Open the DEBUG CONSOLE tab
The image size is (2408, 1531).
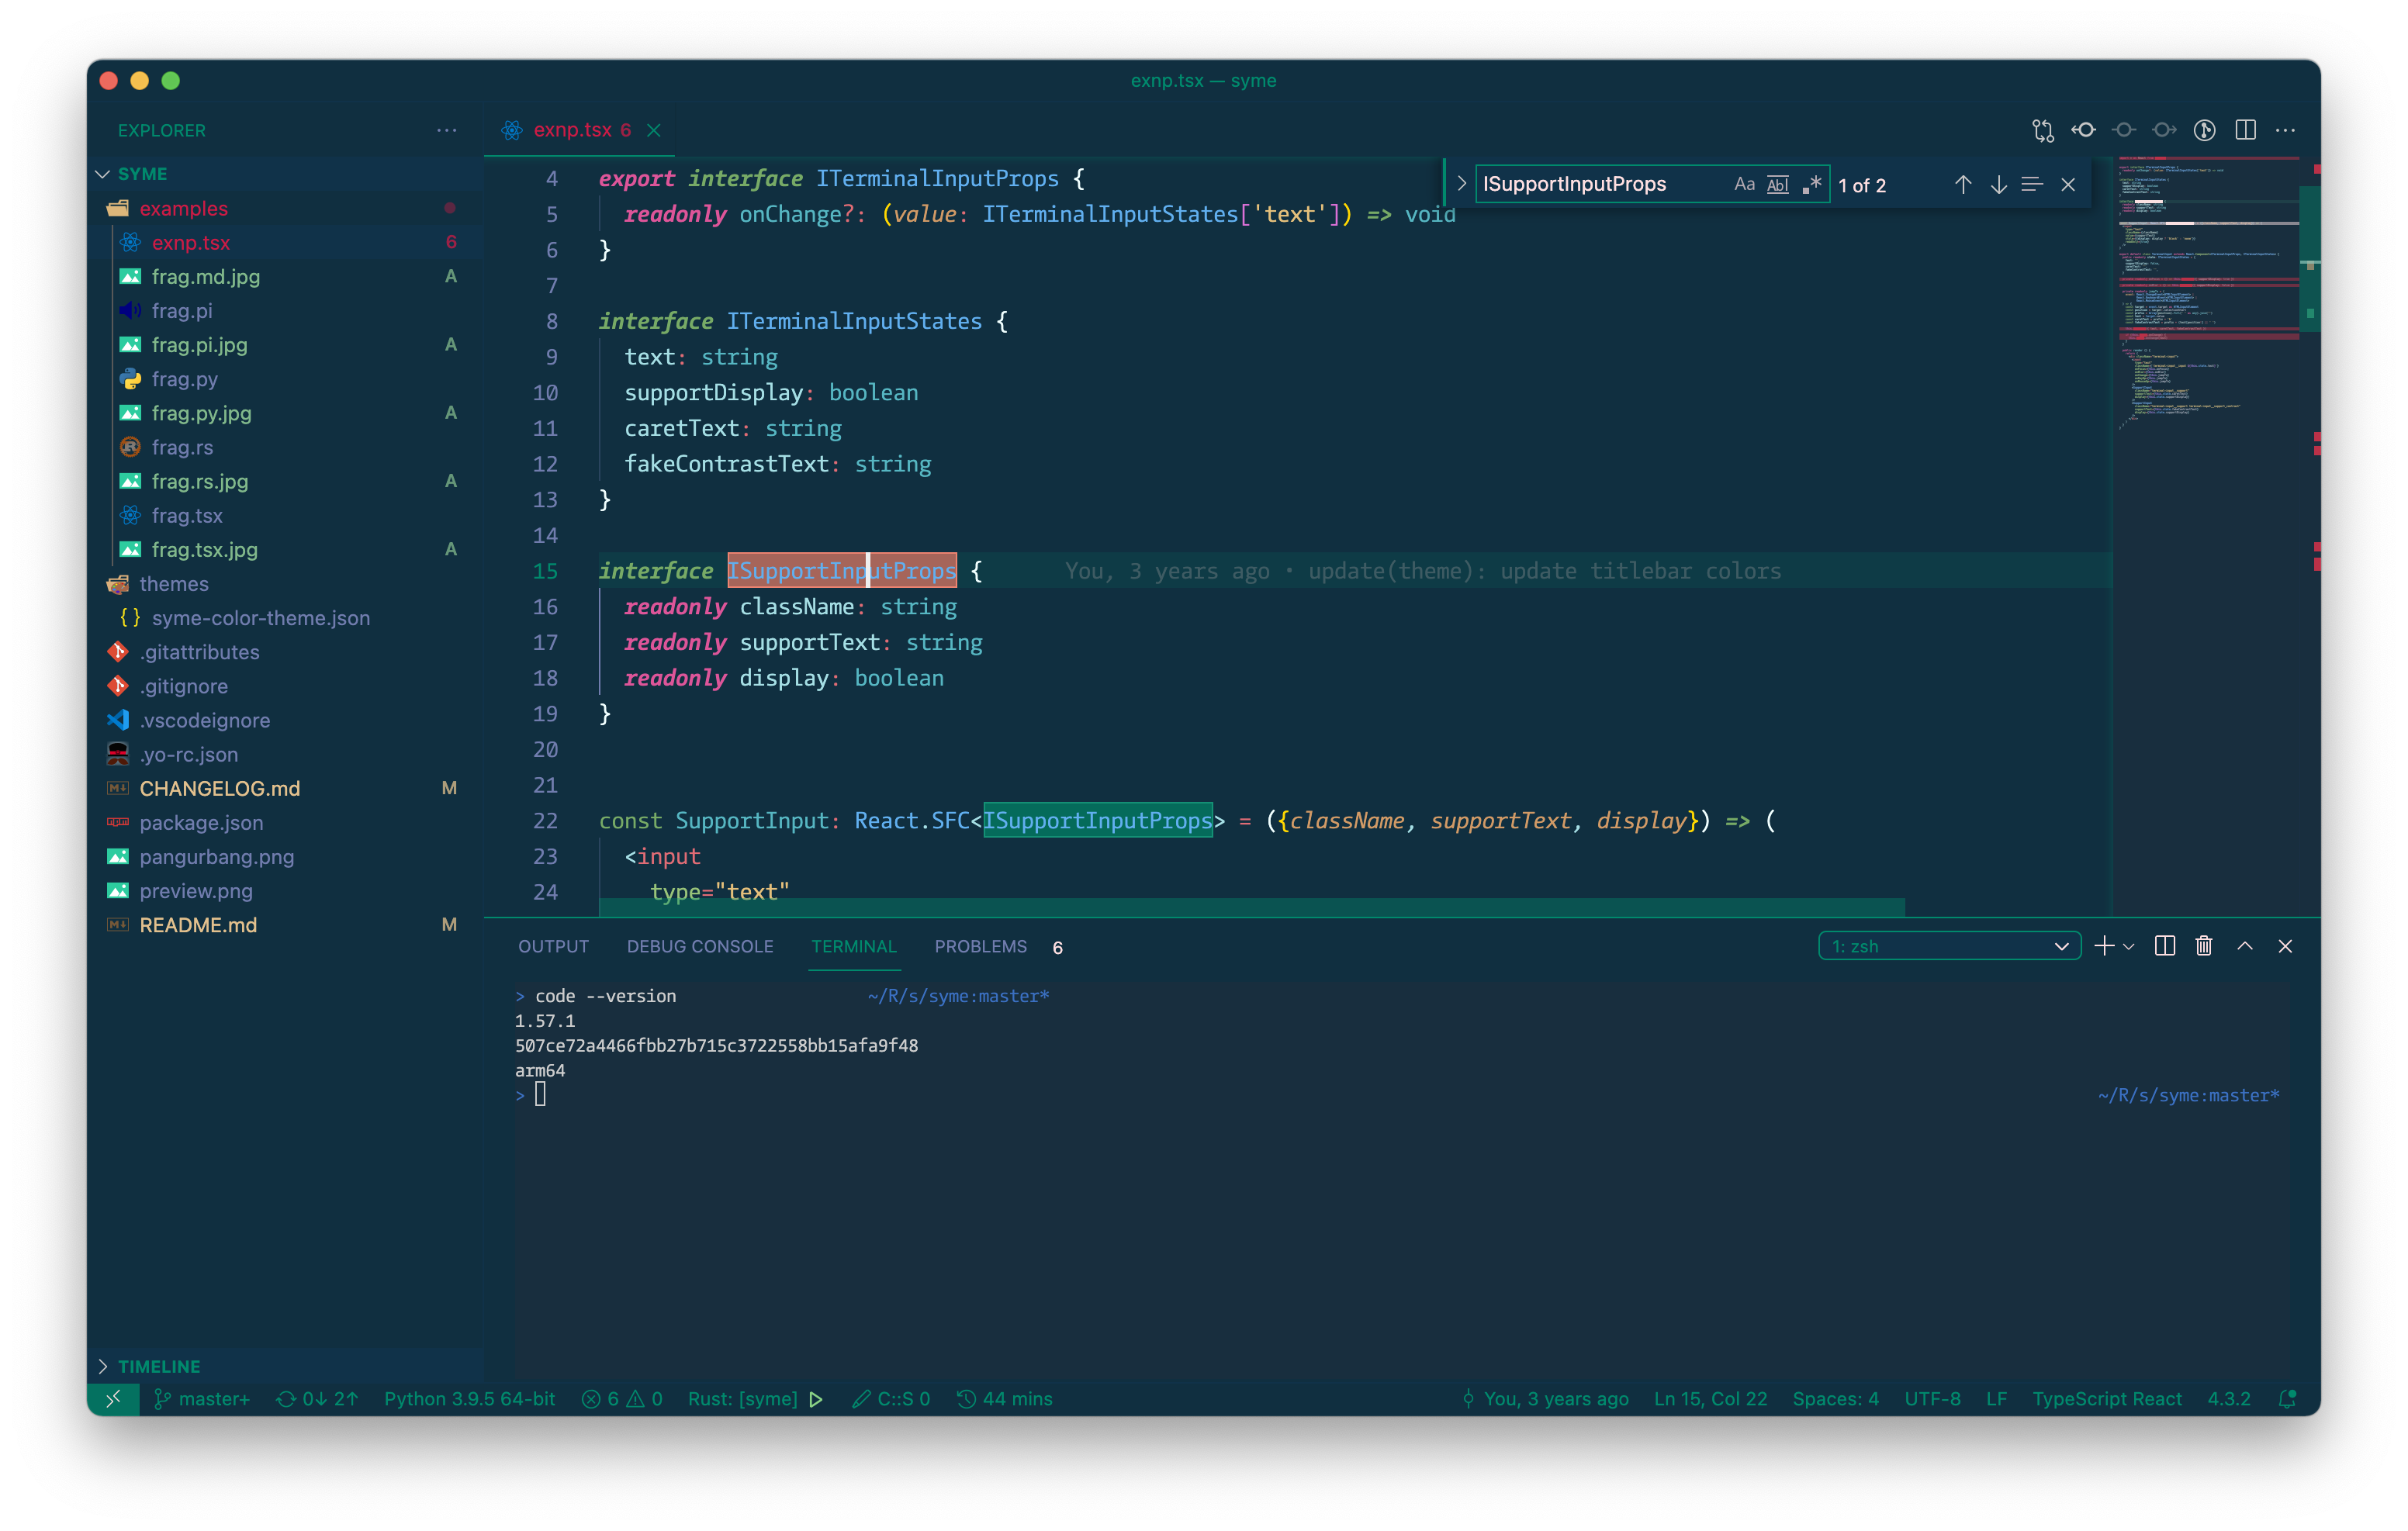pyautogui.click(x=700, y=946)
